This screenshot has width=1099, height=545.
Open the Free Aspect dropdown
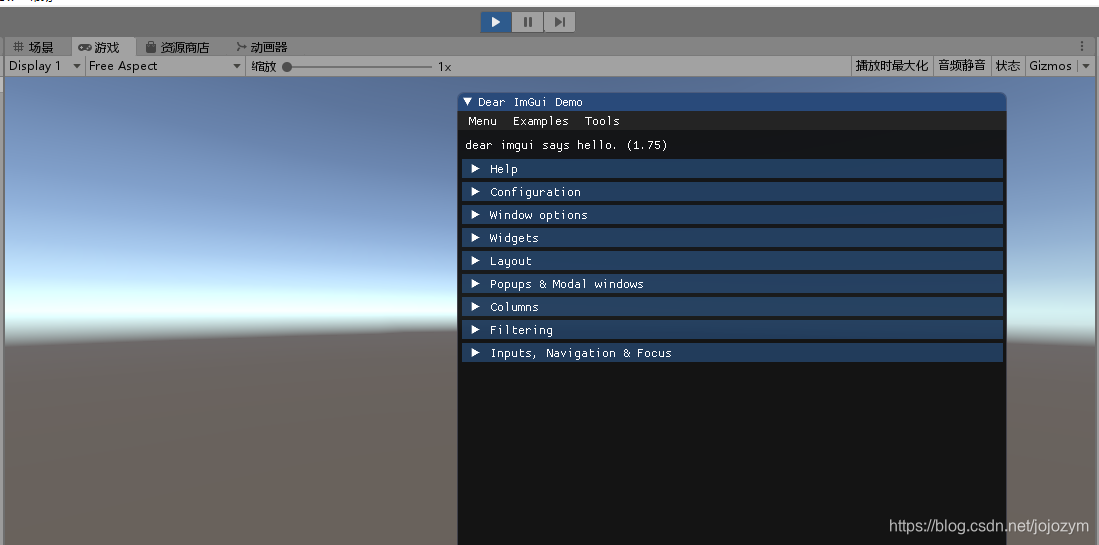(165, 66)
